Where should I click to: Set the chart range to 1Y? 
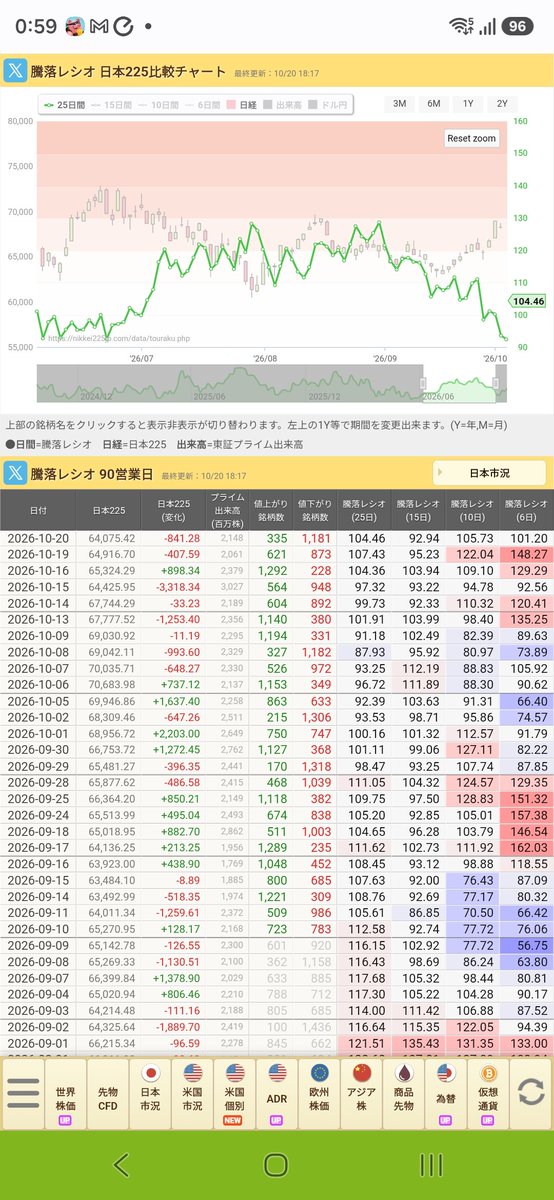pyautogui.click(x=468, y=104)
